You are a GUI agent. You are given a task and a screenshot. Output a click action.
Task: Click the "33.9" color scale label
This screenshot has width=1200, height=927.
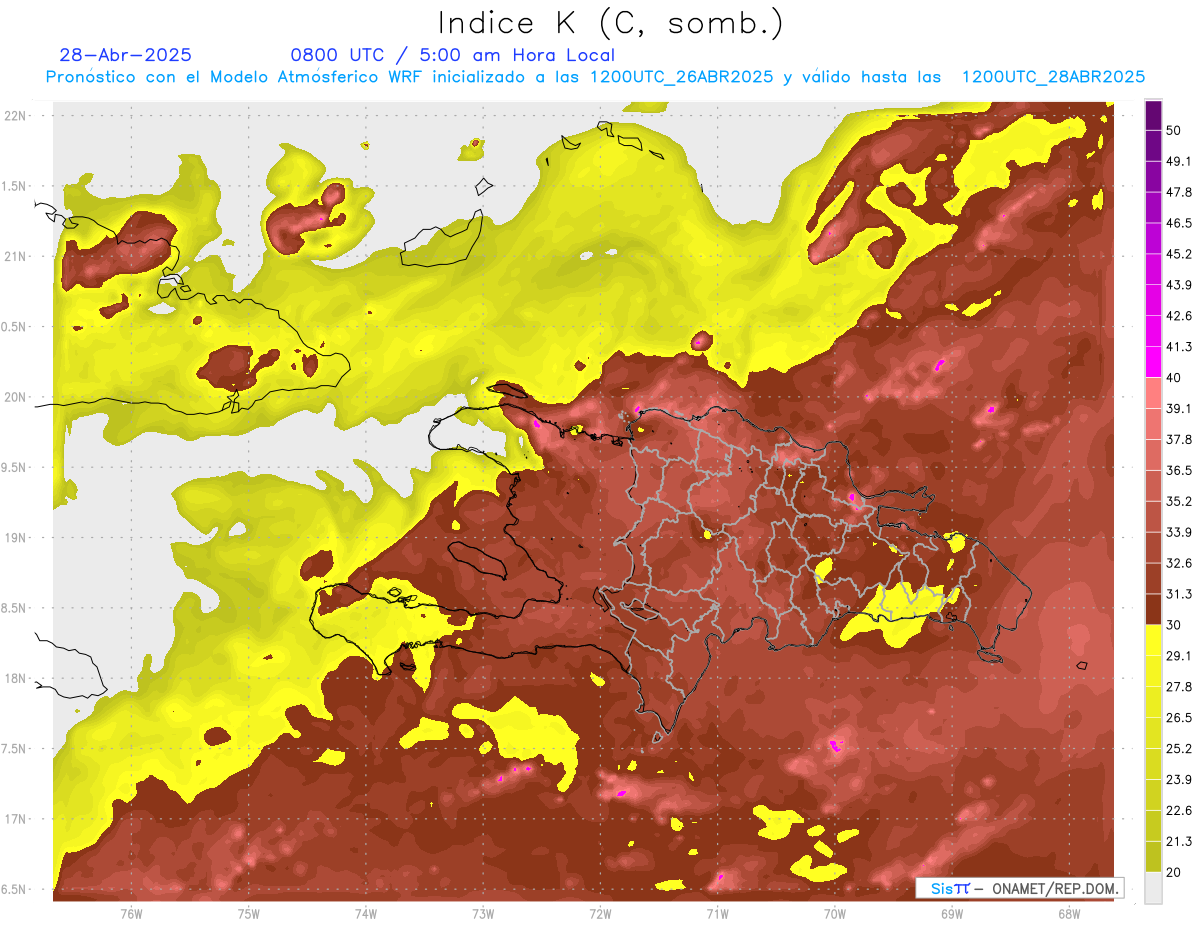coord(1179,532)
